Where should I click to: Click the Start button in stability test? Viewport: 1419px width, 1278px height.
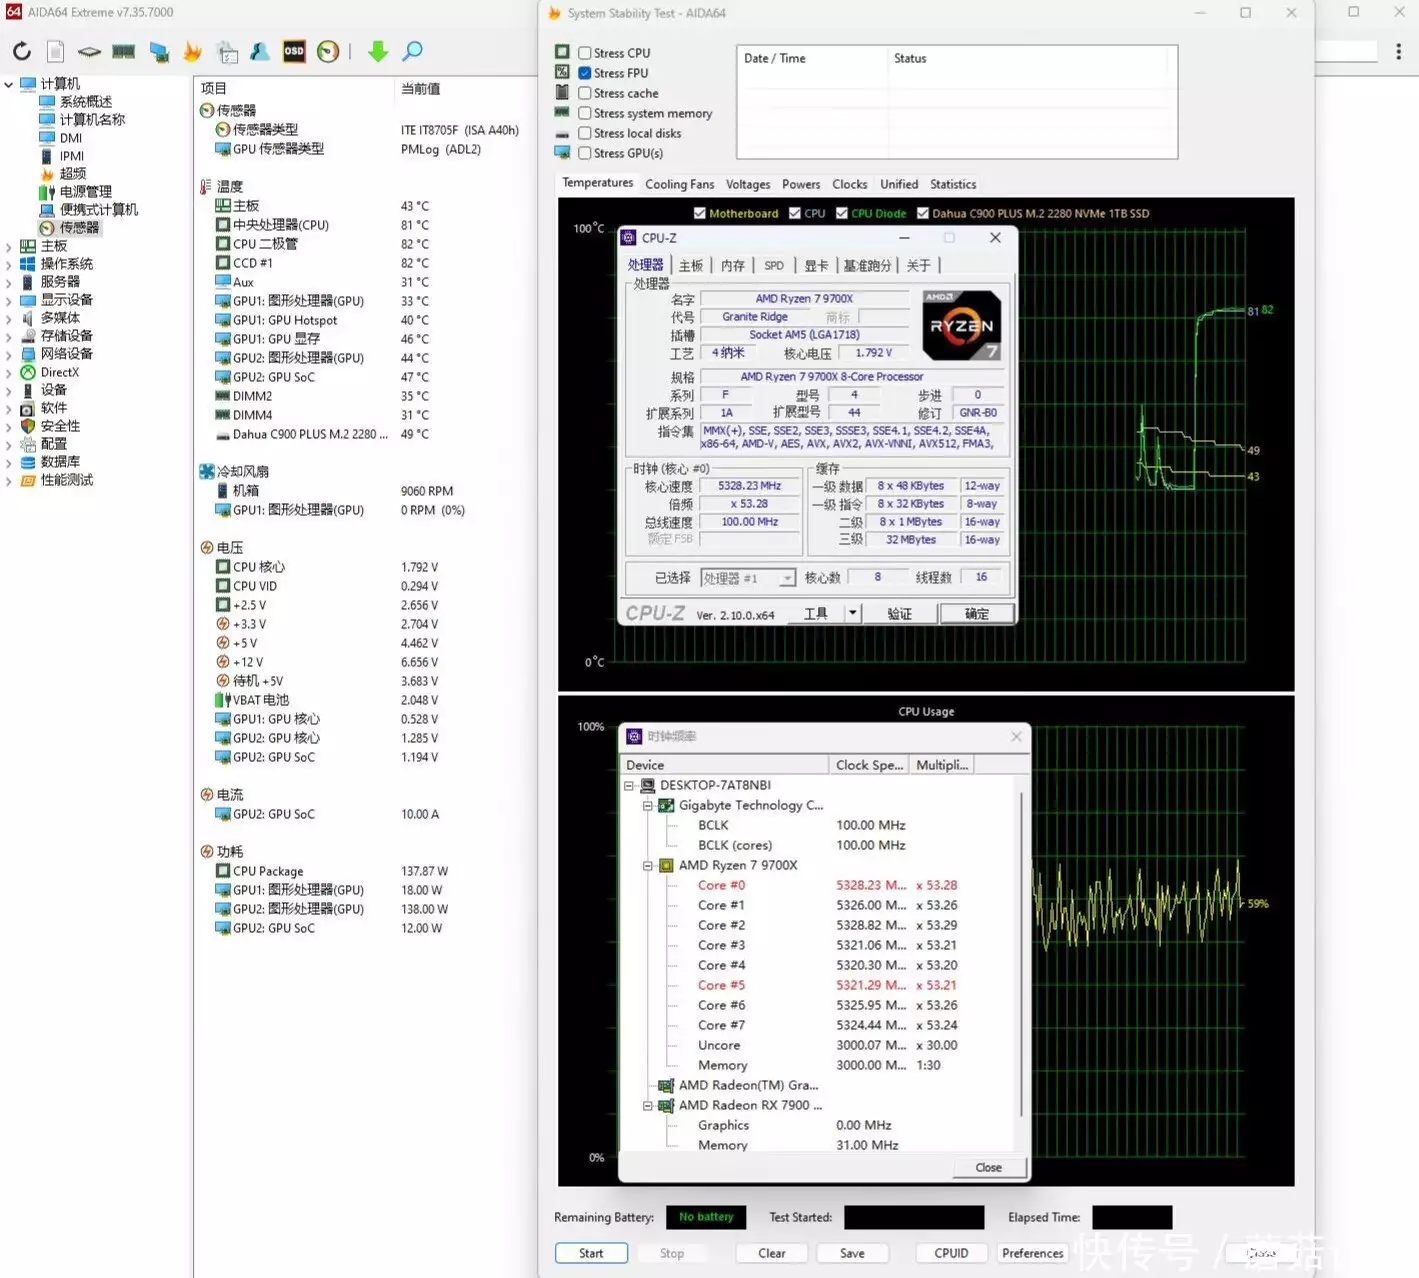591,1253
